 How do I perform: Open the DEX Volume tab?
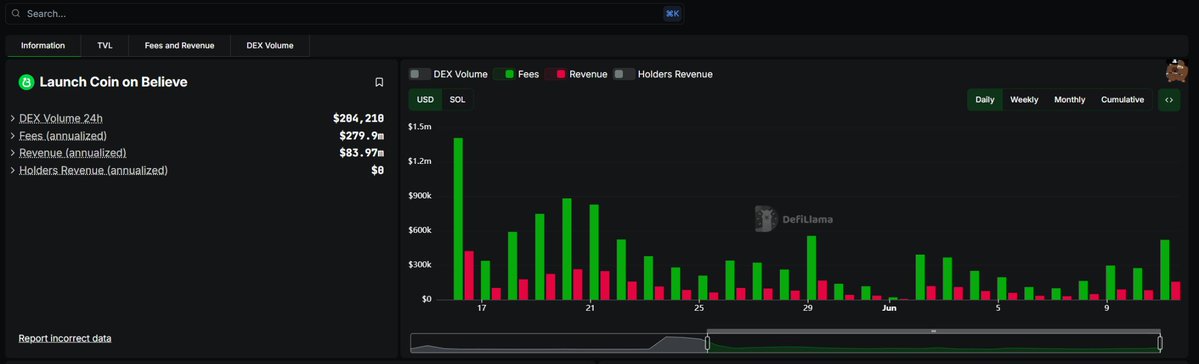click(270, 46)
